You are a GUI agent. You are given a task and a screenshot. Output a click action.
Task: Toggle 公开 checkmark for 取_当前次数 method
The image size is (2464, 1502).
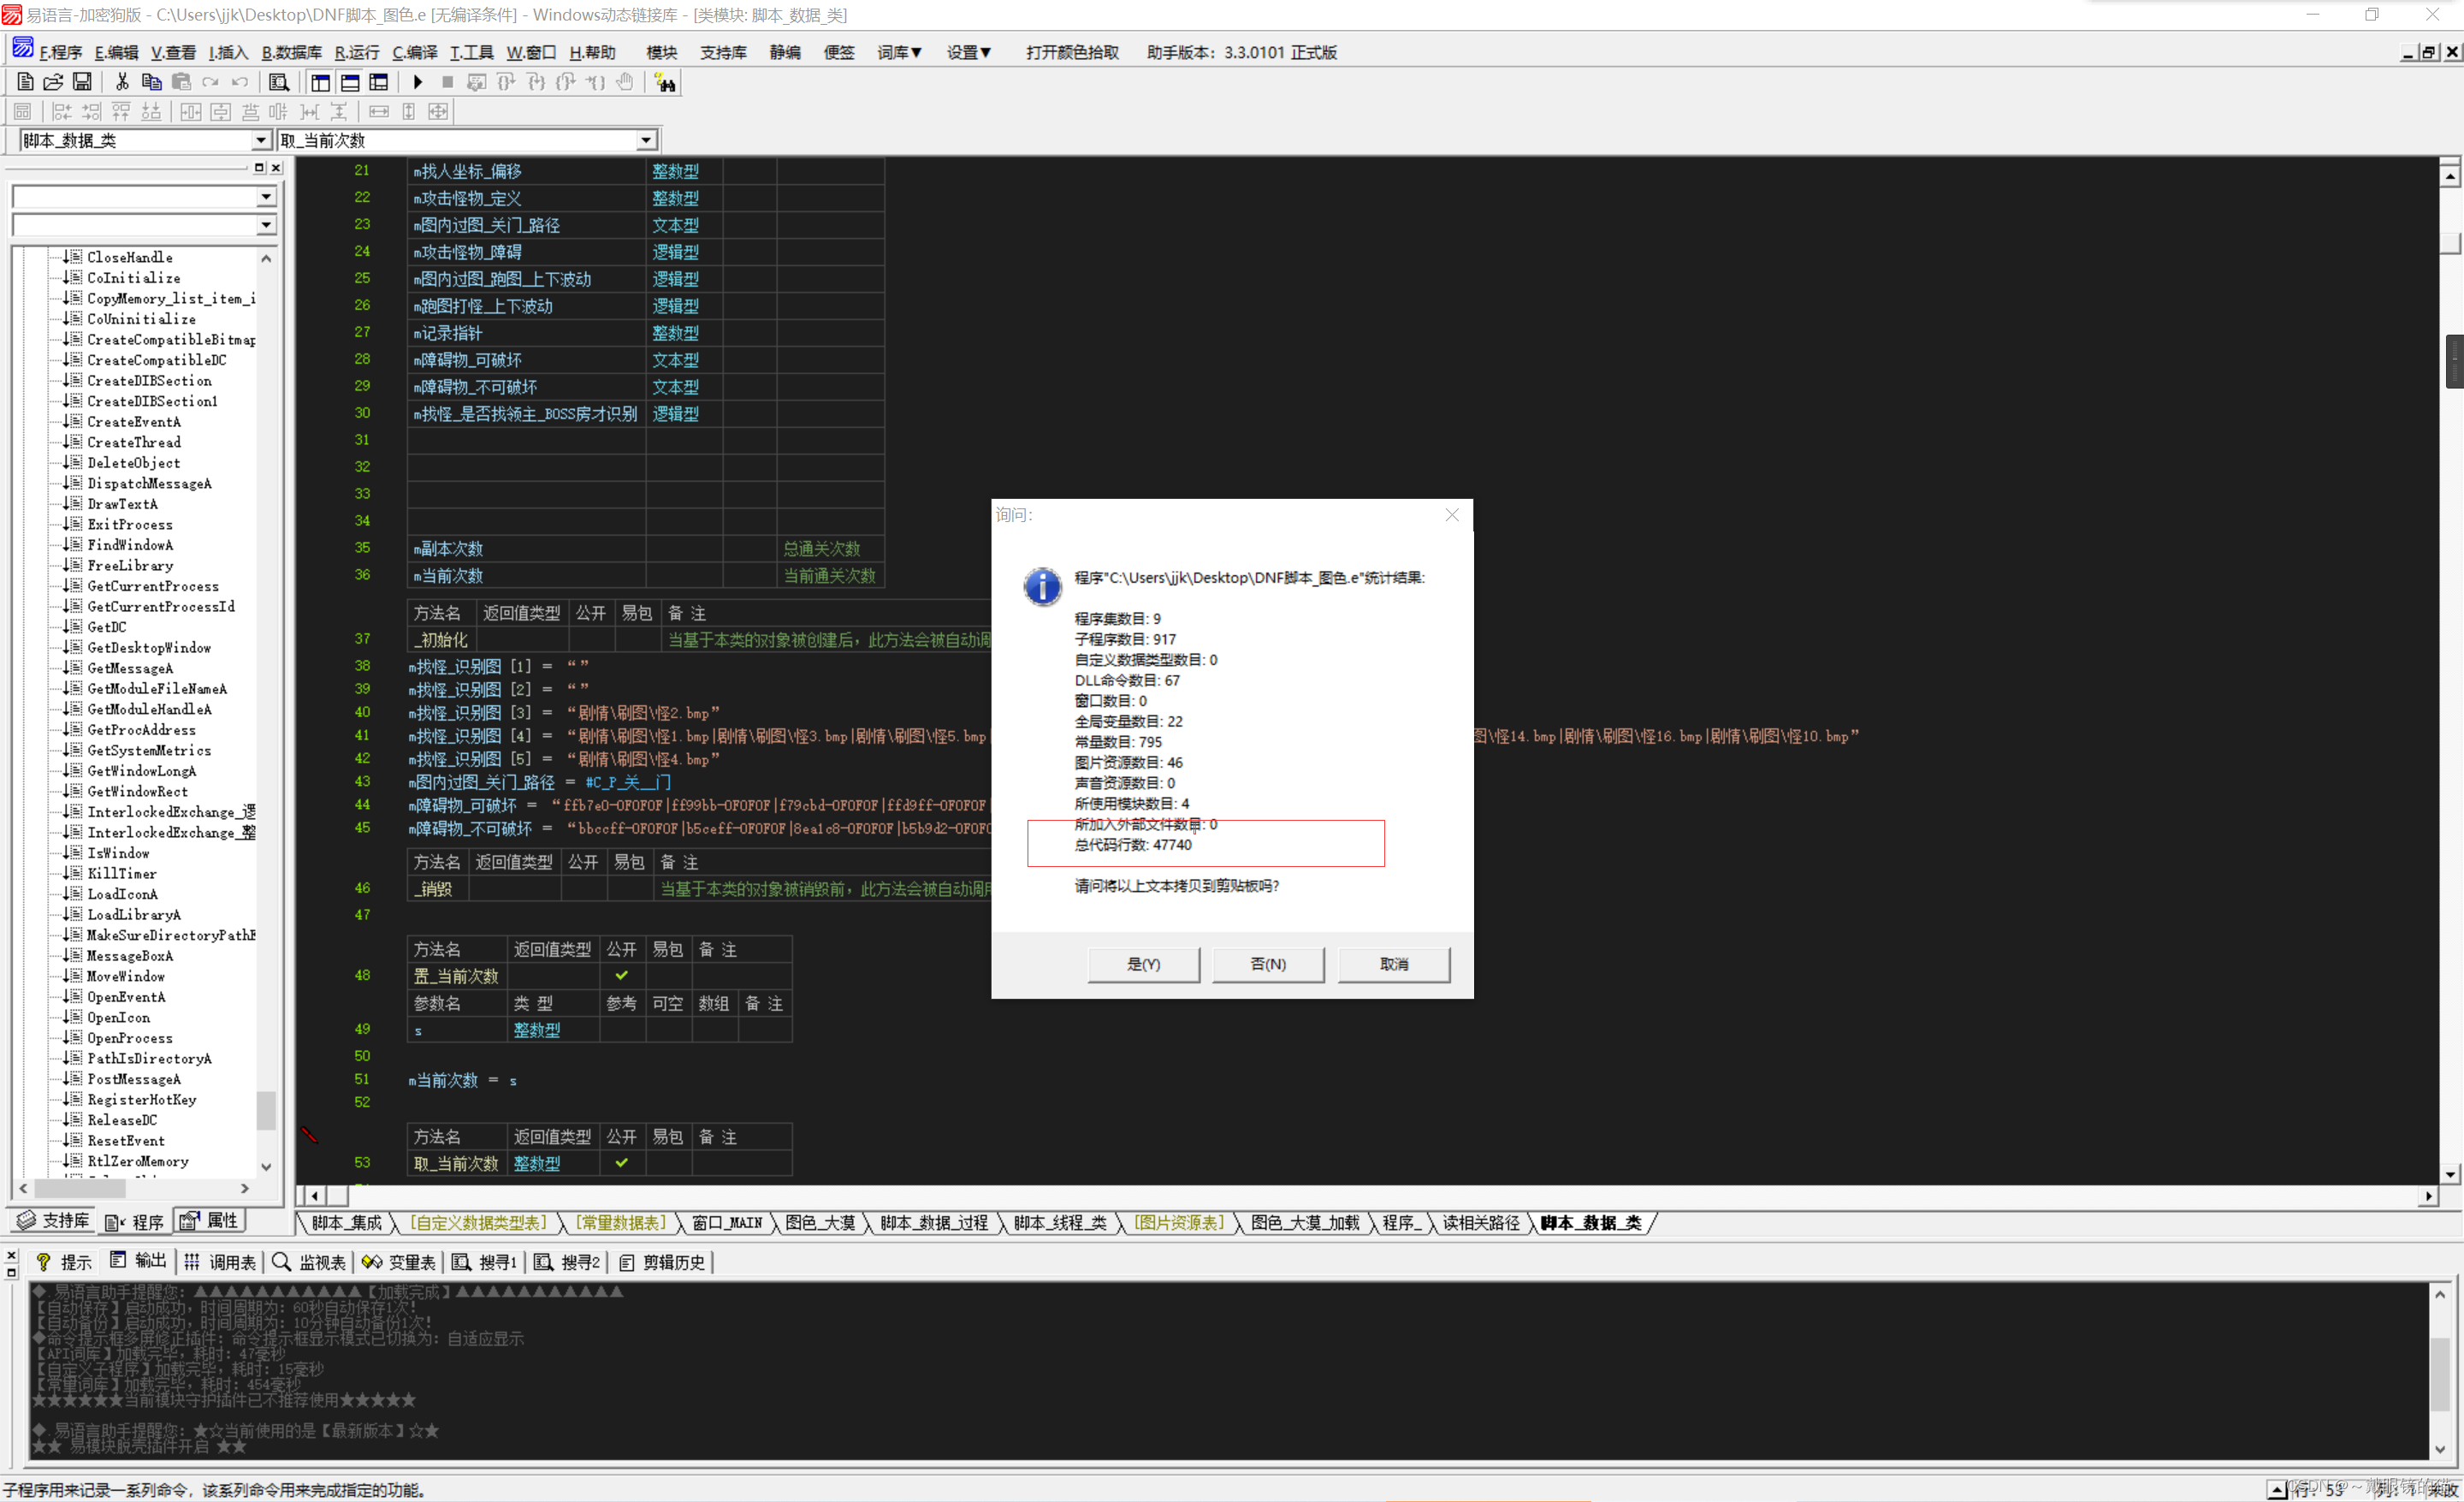coord(621,1163)
